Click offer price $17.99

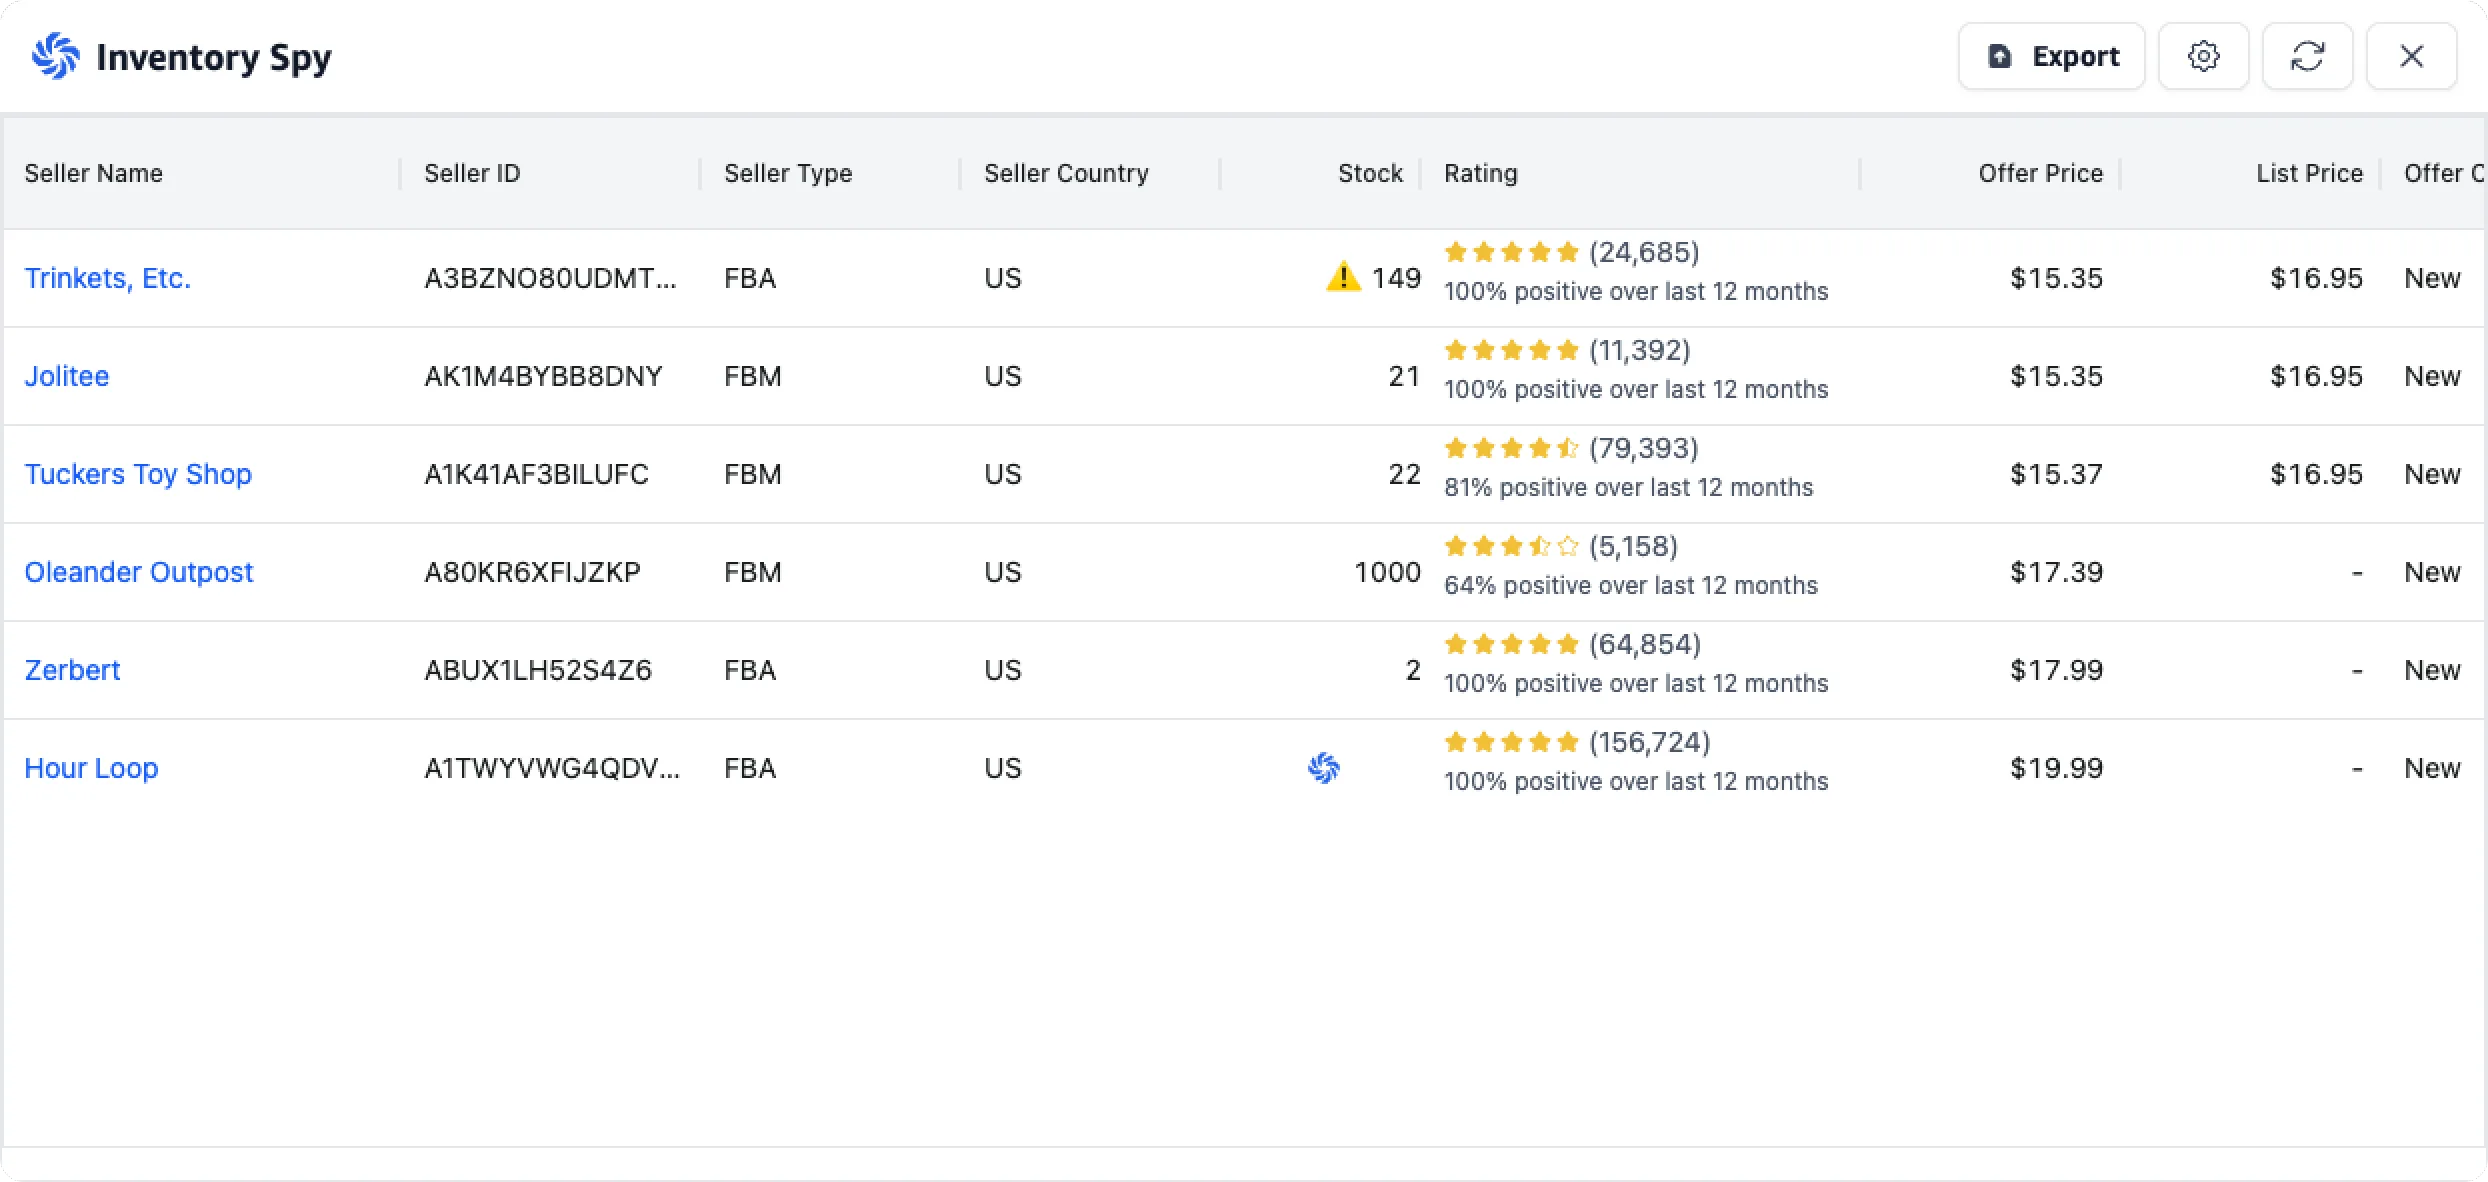pyautogui.click(x=2056, y=670)
